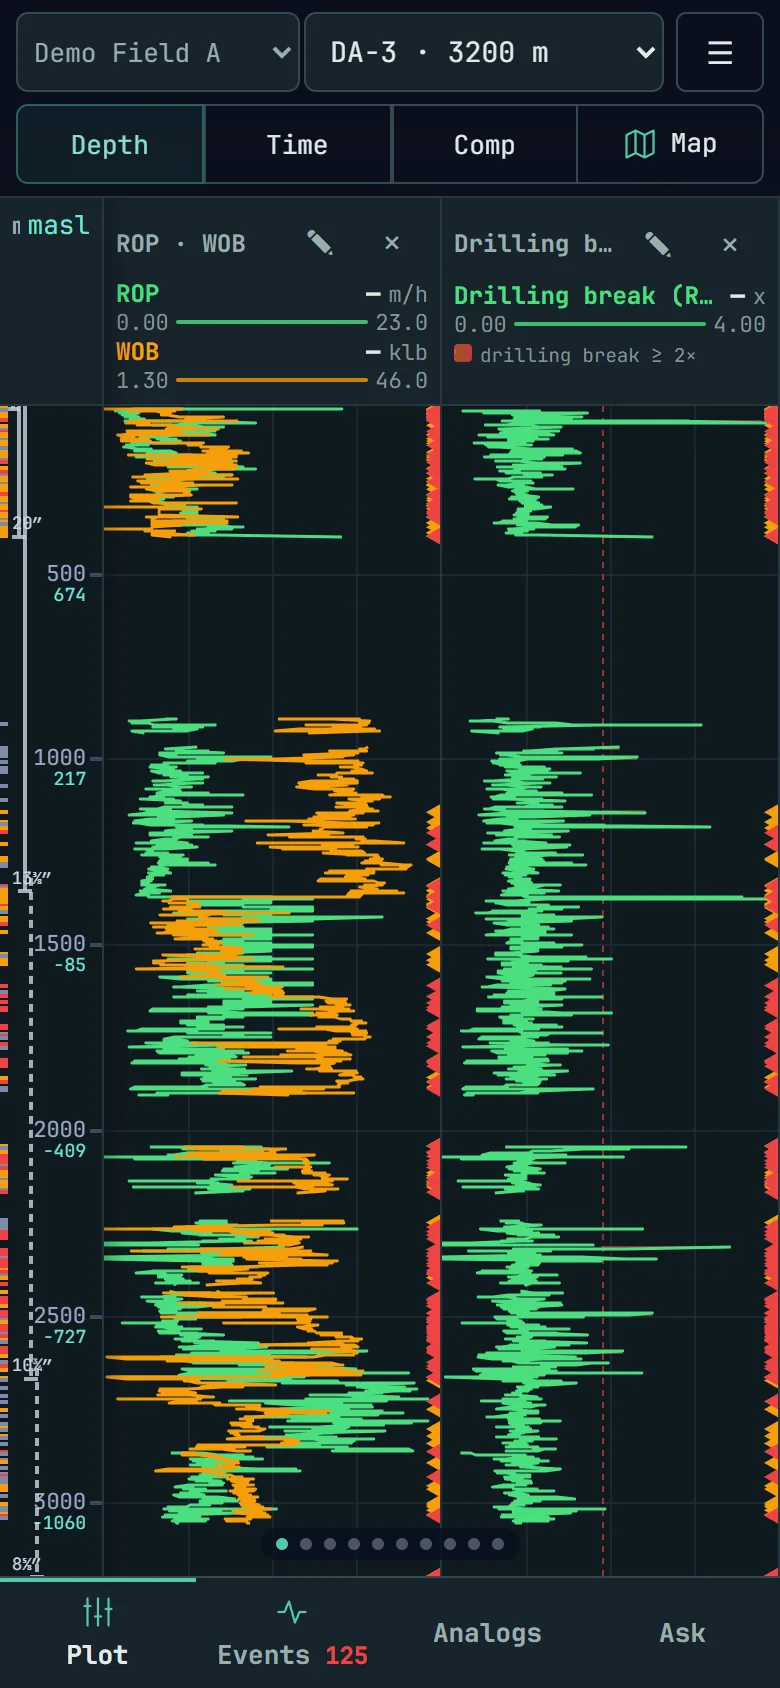
Task: Click the WOB maximum value 46.0
Action: point(402,380)
